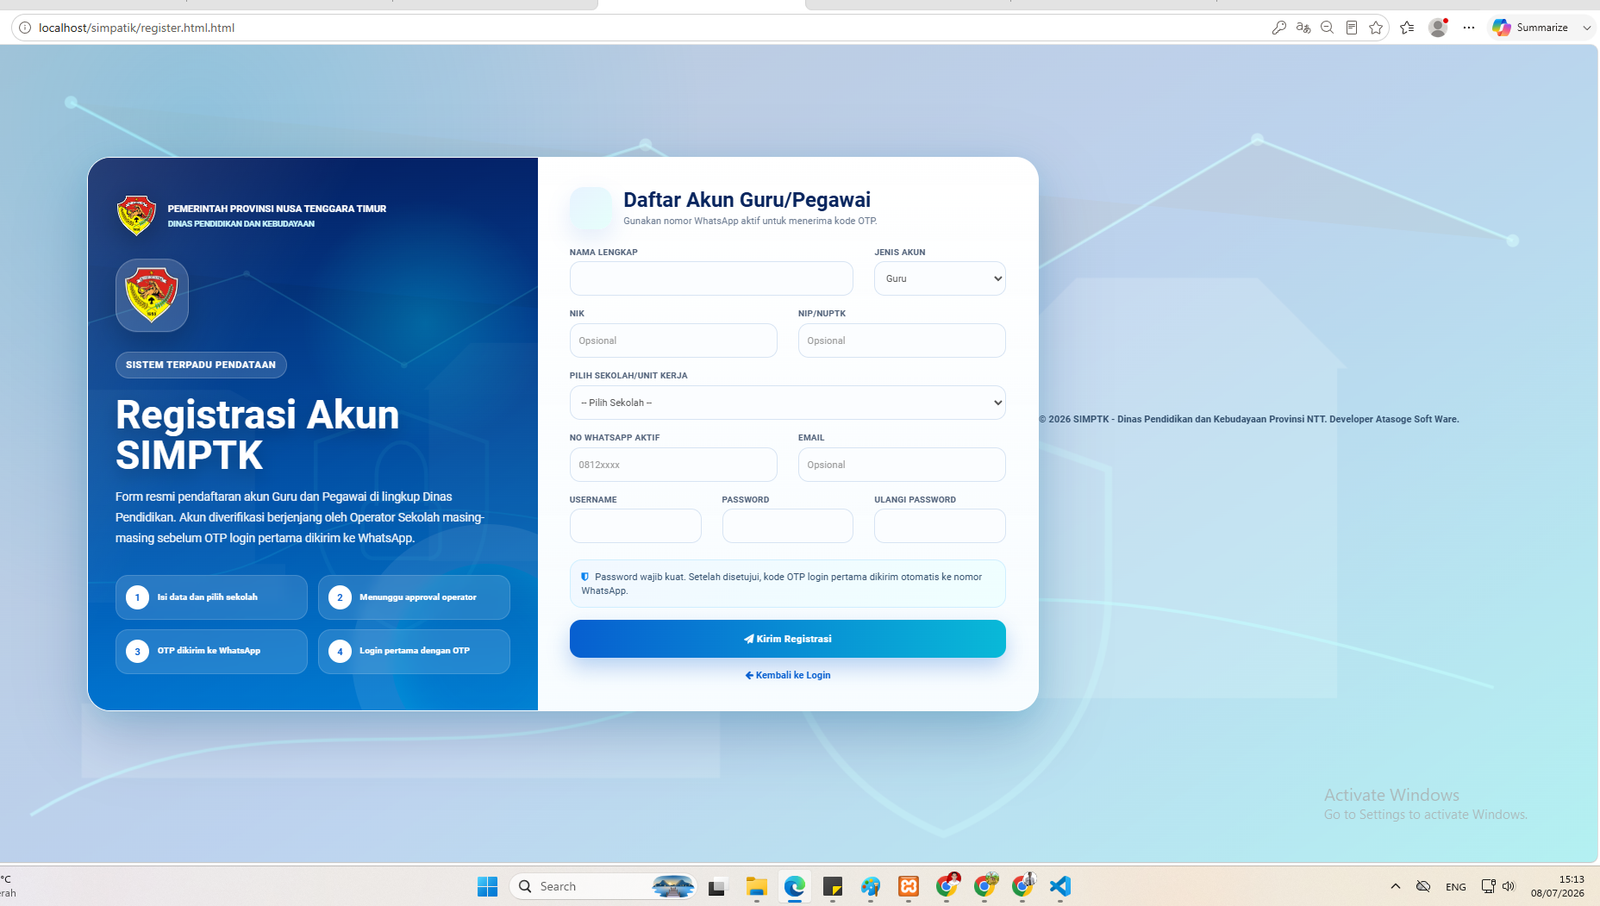Click the Nama Lengkap input field
This screenshot has height=906, width=1600.
pos(711,278)
